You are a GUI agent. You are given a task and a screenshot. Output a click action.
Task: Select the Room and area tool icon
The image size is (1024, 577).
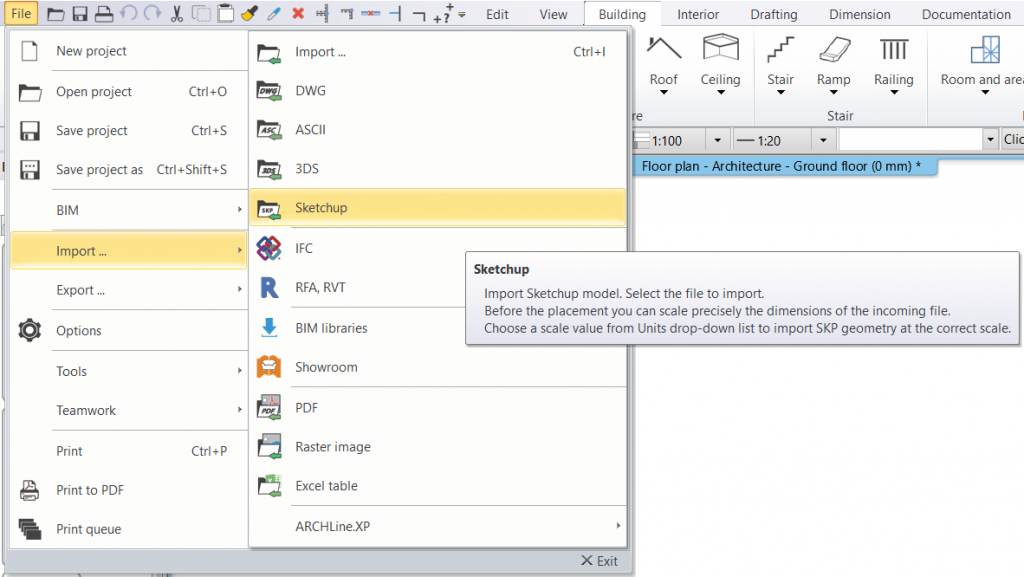[985, 49]
